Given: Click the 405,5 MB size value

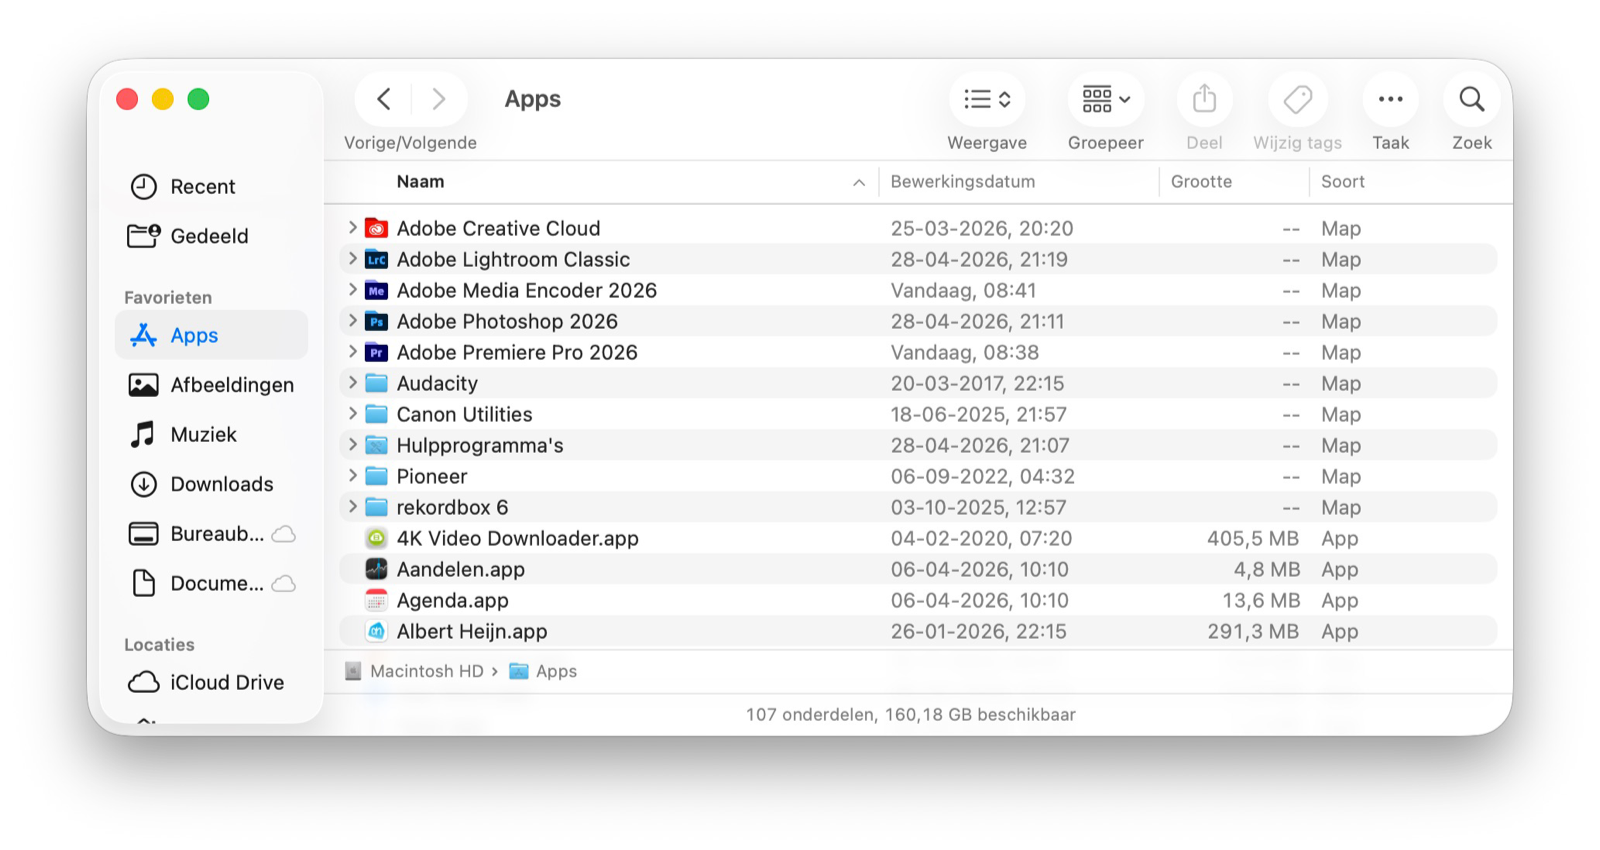Looking at the screenshot, I should (1252, 538).
